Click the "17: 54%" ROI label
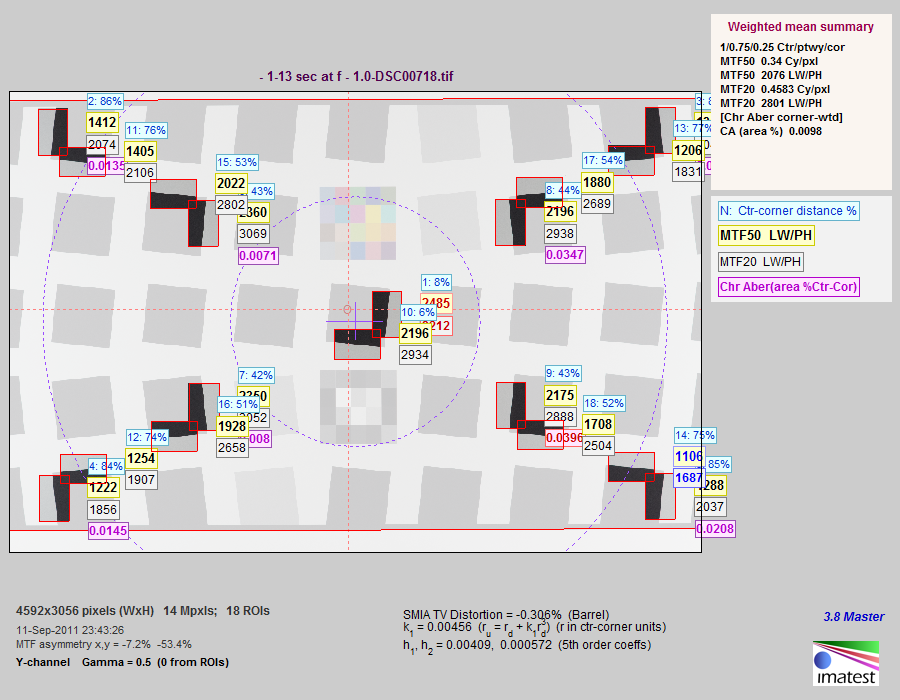This screenshot has height=700, width=900. (x=603, y=160)
